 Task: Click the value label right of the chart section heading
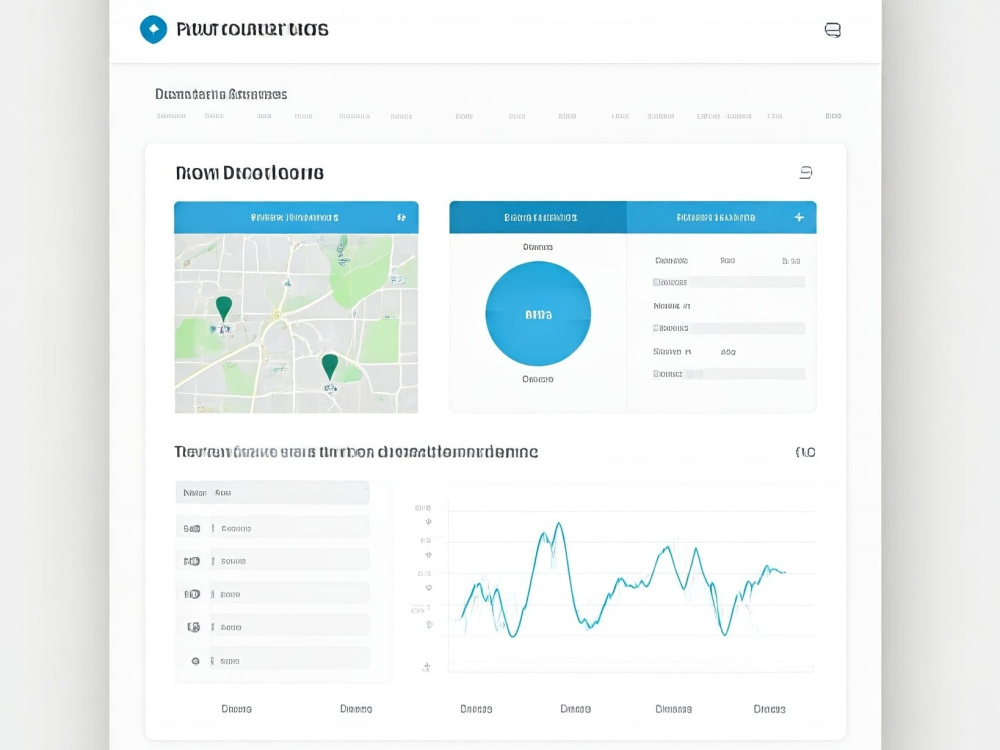pos(805,452)
